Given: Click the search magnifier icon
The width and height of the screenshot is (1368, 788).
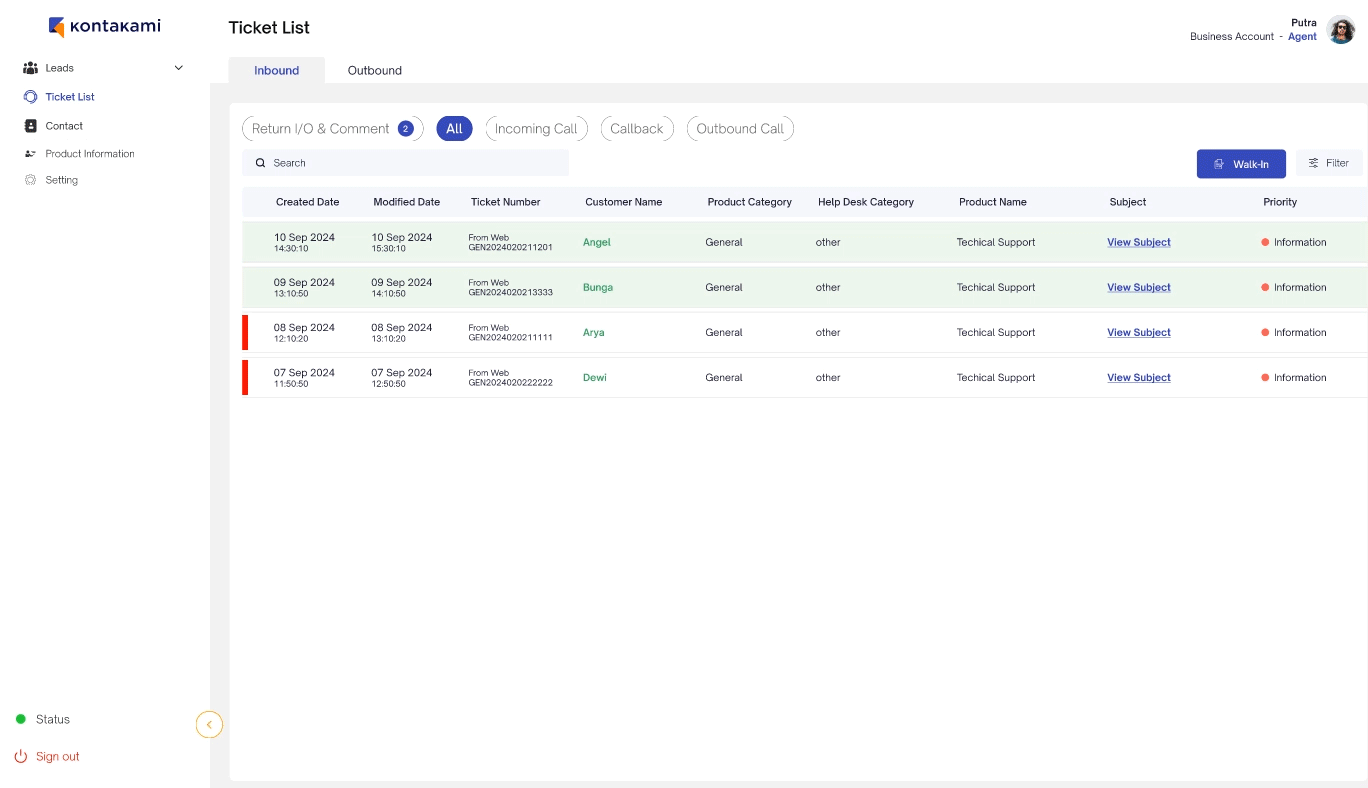Looking at the screenshot, I should coord(260,163).
